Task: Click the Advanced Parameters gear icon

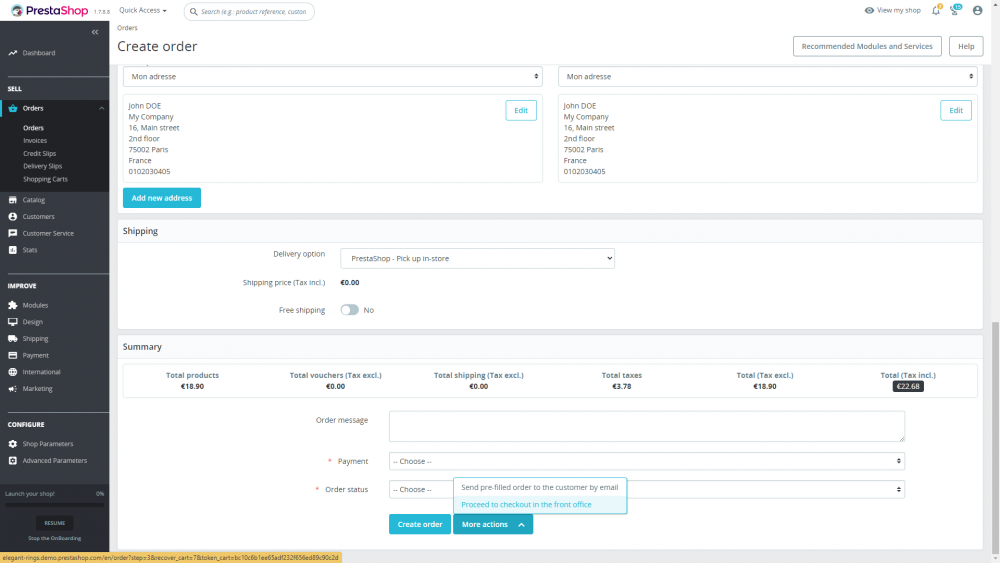Action: tap(13, 460)
